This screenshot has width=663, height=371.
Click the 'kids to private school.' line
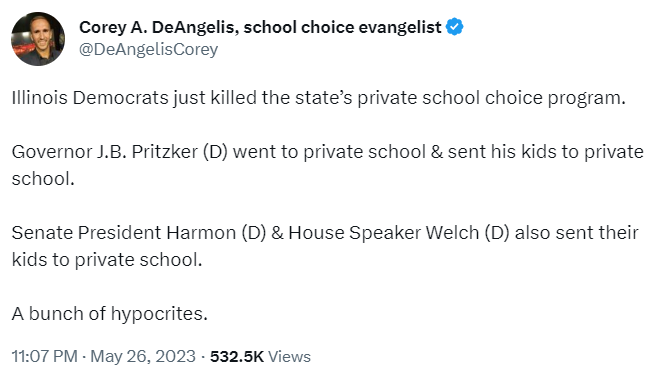coord(107,260)
